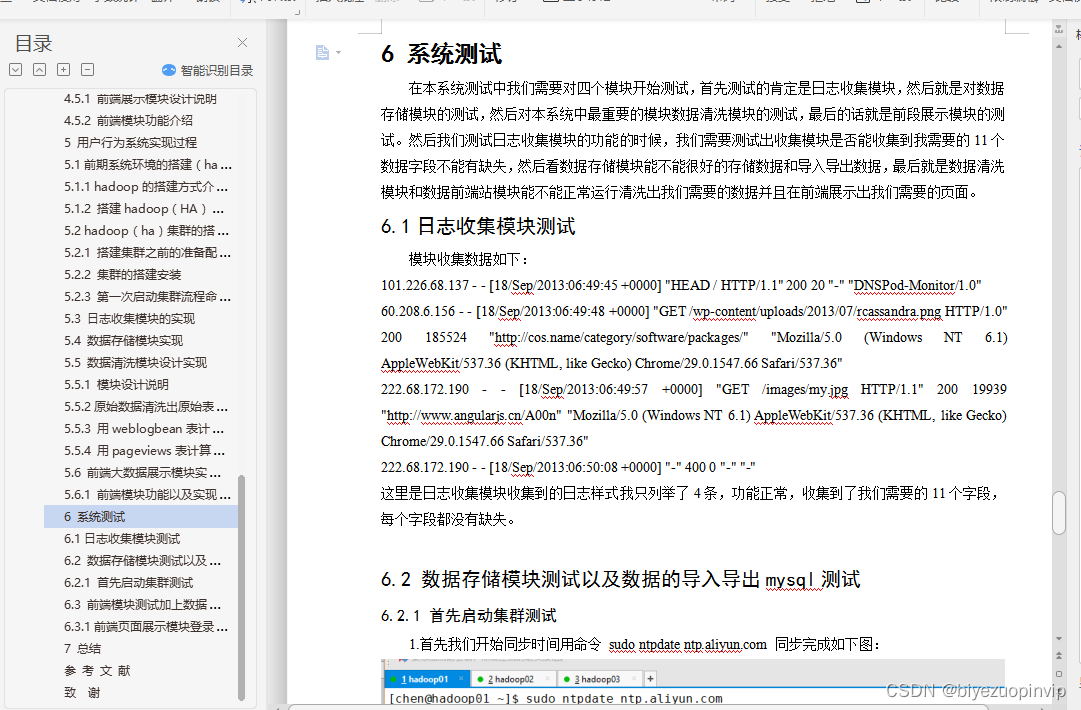Image resolution: width=1081 pixels, height=710 pixels.
Task: Click the previous page double-arrow button
Action: 1059,656
